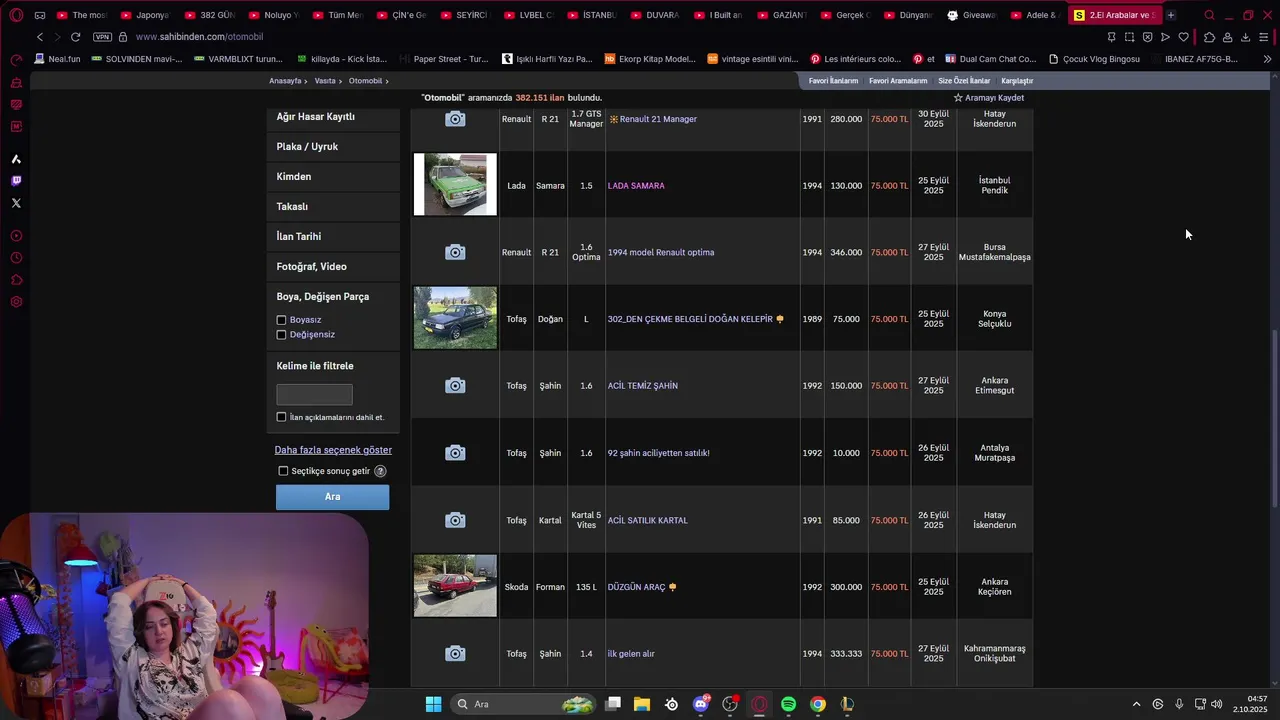Expand the Takaslı filter
This screenshot has width=1280, height=720.
tap(333, 207)
